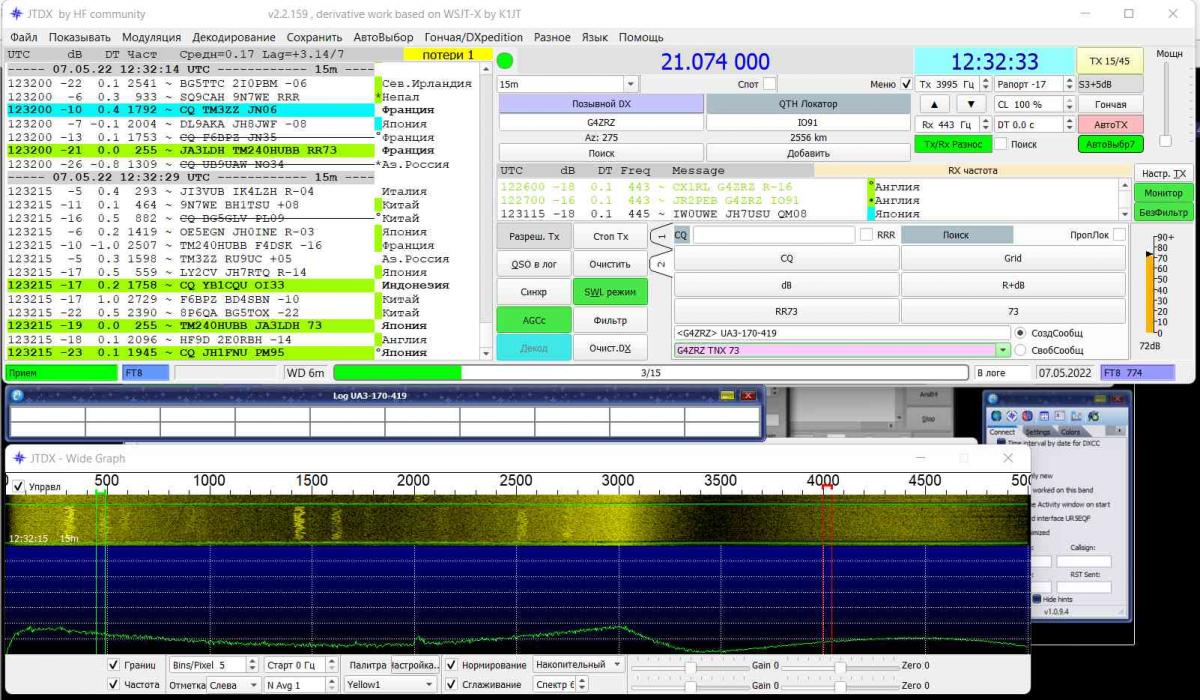The image size is (1200, 700).
Task: Open the G4ZRZ TNX 73 message dropdown
Action: (1002, 351)
